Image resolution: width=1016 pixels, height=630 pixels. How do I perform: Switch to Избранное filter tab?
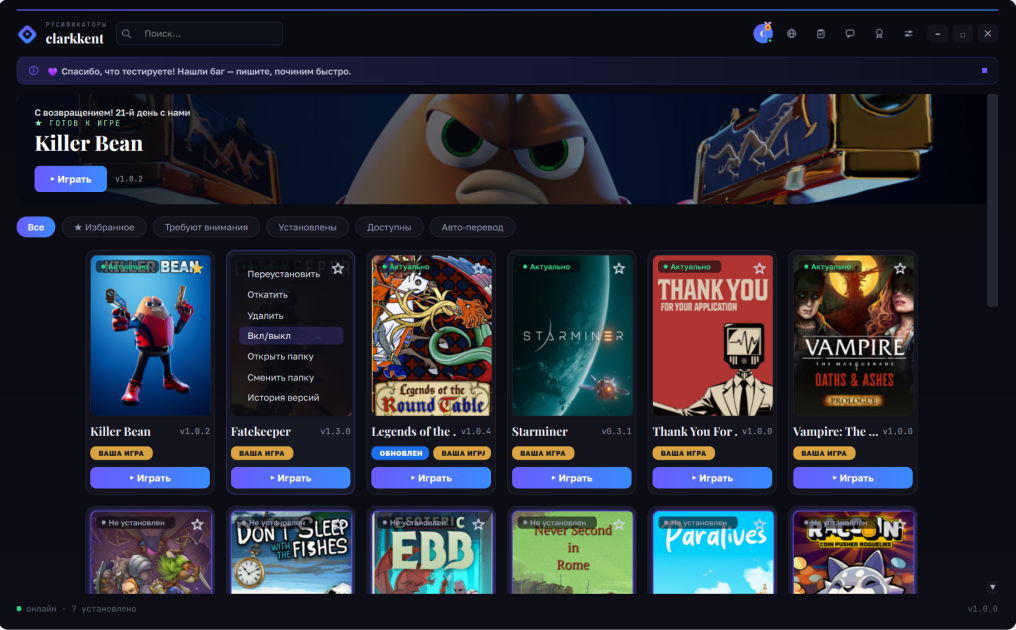click(104, 227)
